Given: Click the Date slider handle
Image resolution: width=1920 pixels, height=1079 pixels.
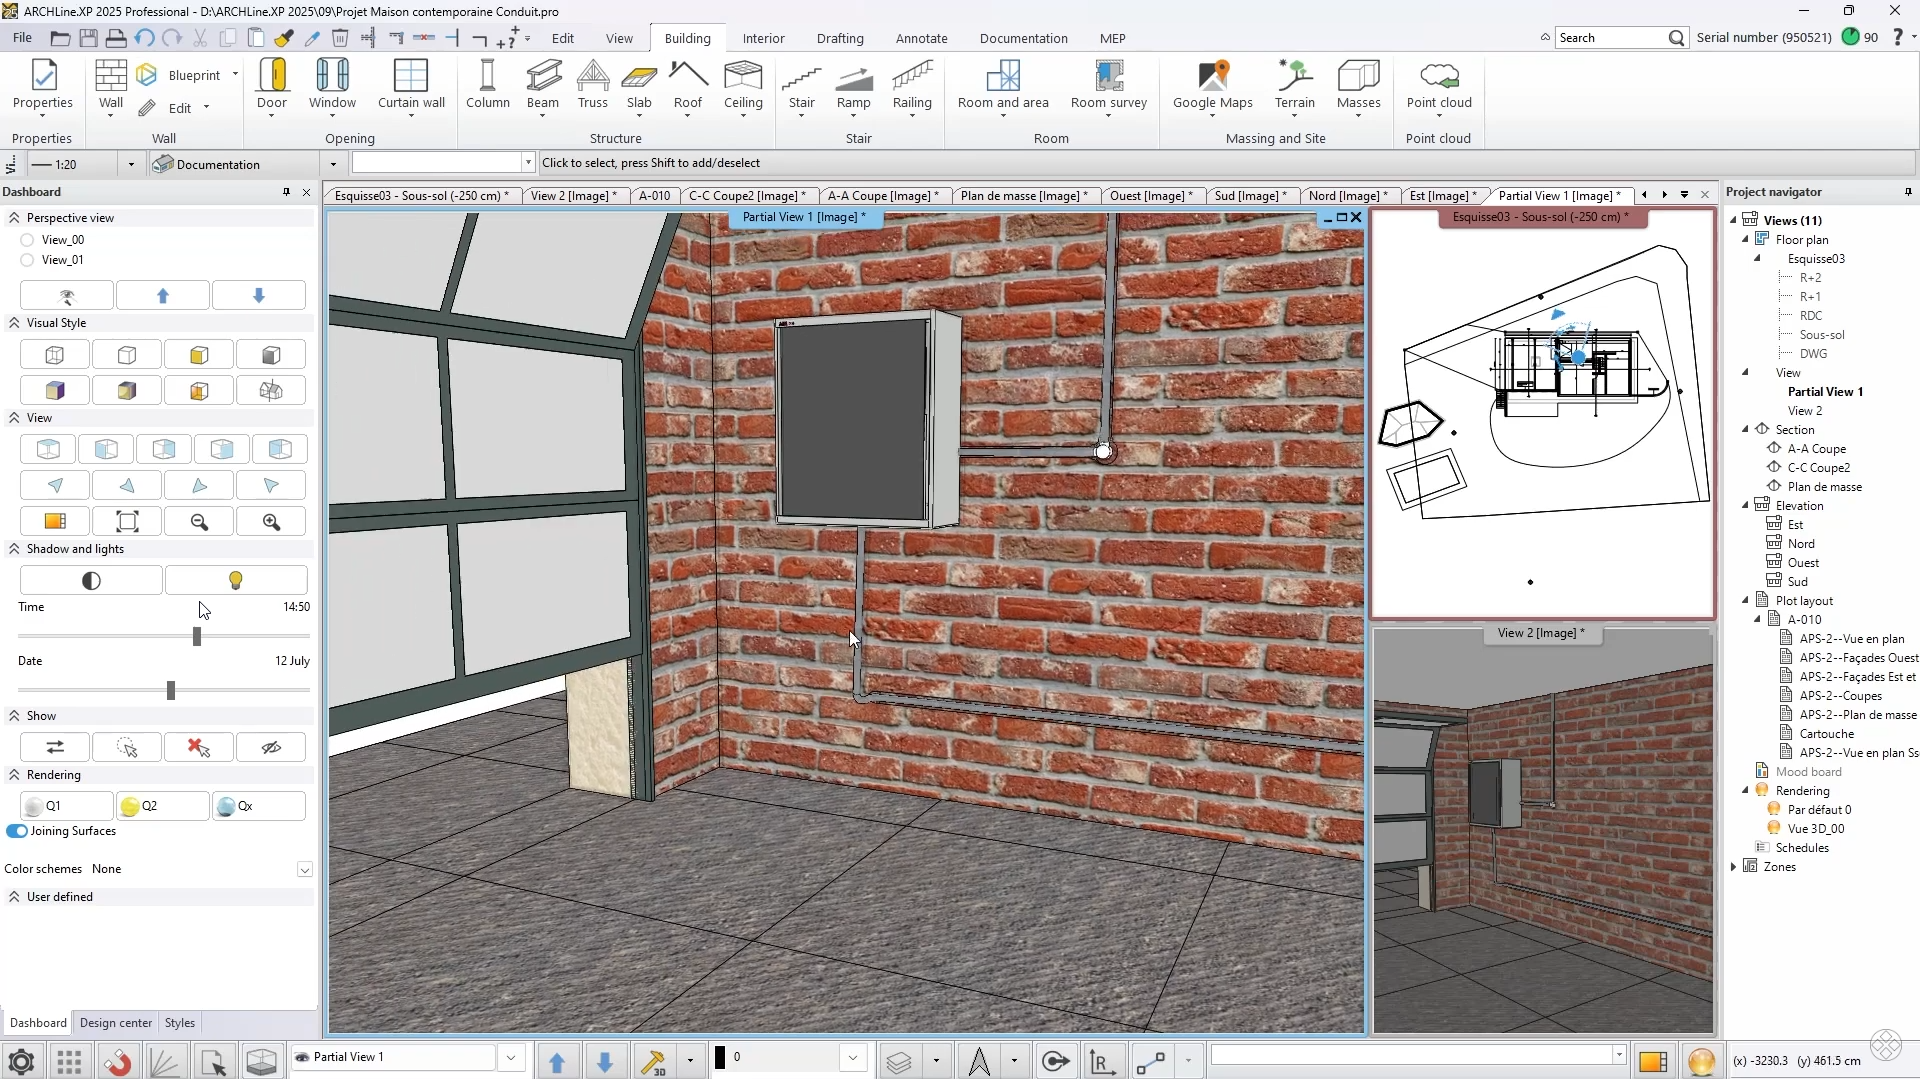Looking at the screenshot, I should 171,690.
